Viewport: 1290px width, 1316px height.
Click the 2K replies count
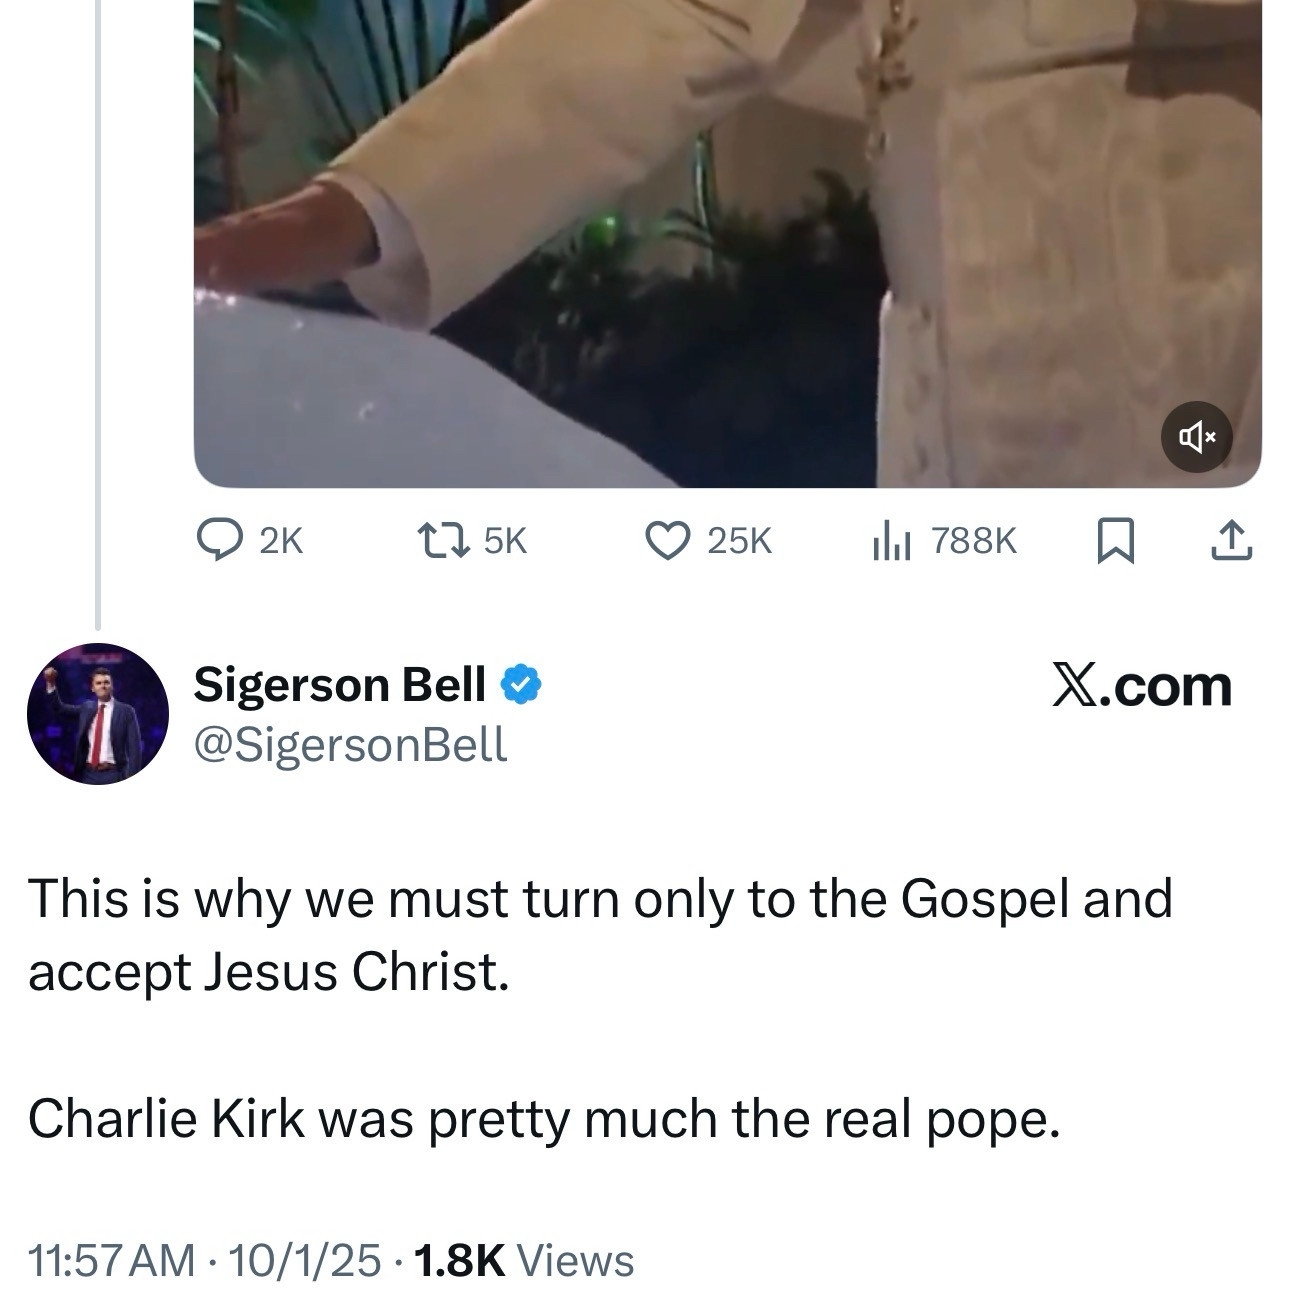point(280,541)
